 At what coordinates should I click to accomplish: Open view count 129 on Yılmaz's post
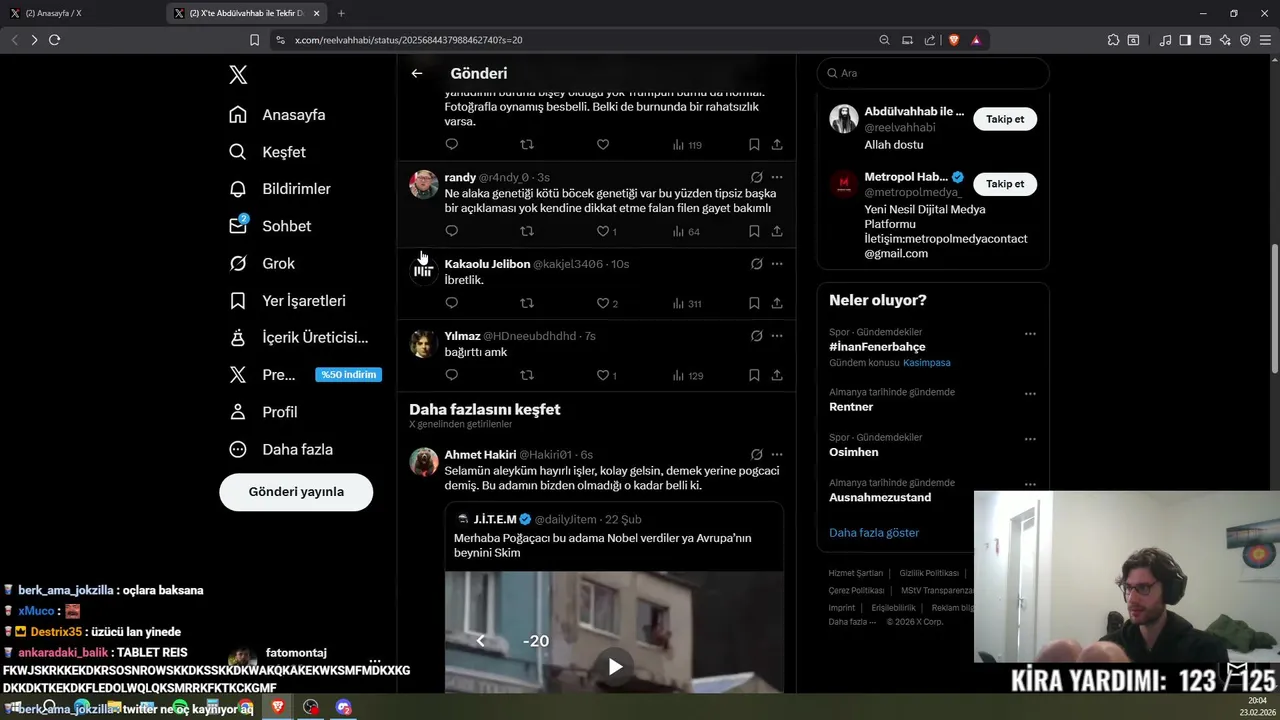[x=688, y=375]
